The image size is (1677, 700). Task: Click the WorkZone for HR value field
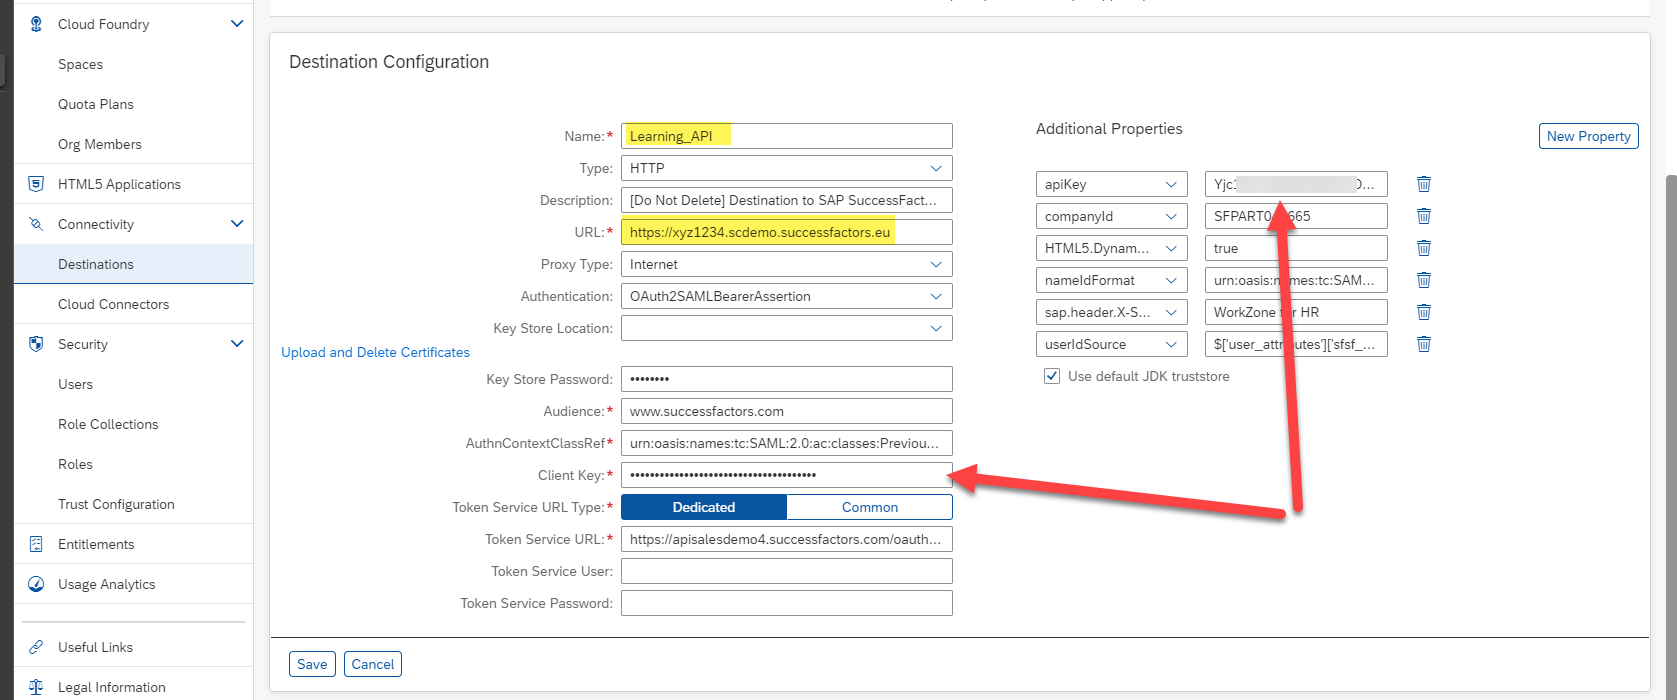click(1296, 312)
